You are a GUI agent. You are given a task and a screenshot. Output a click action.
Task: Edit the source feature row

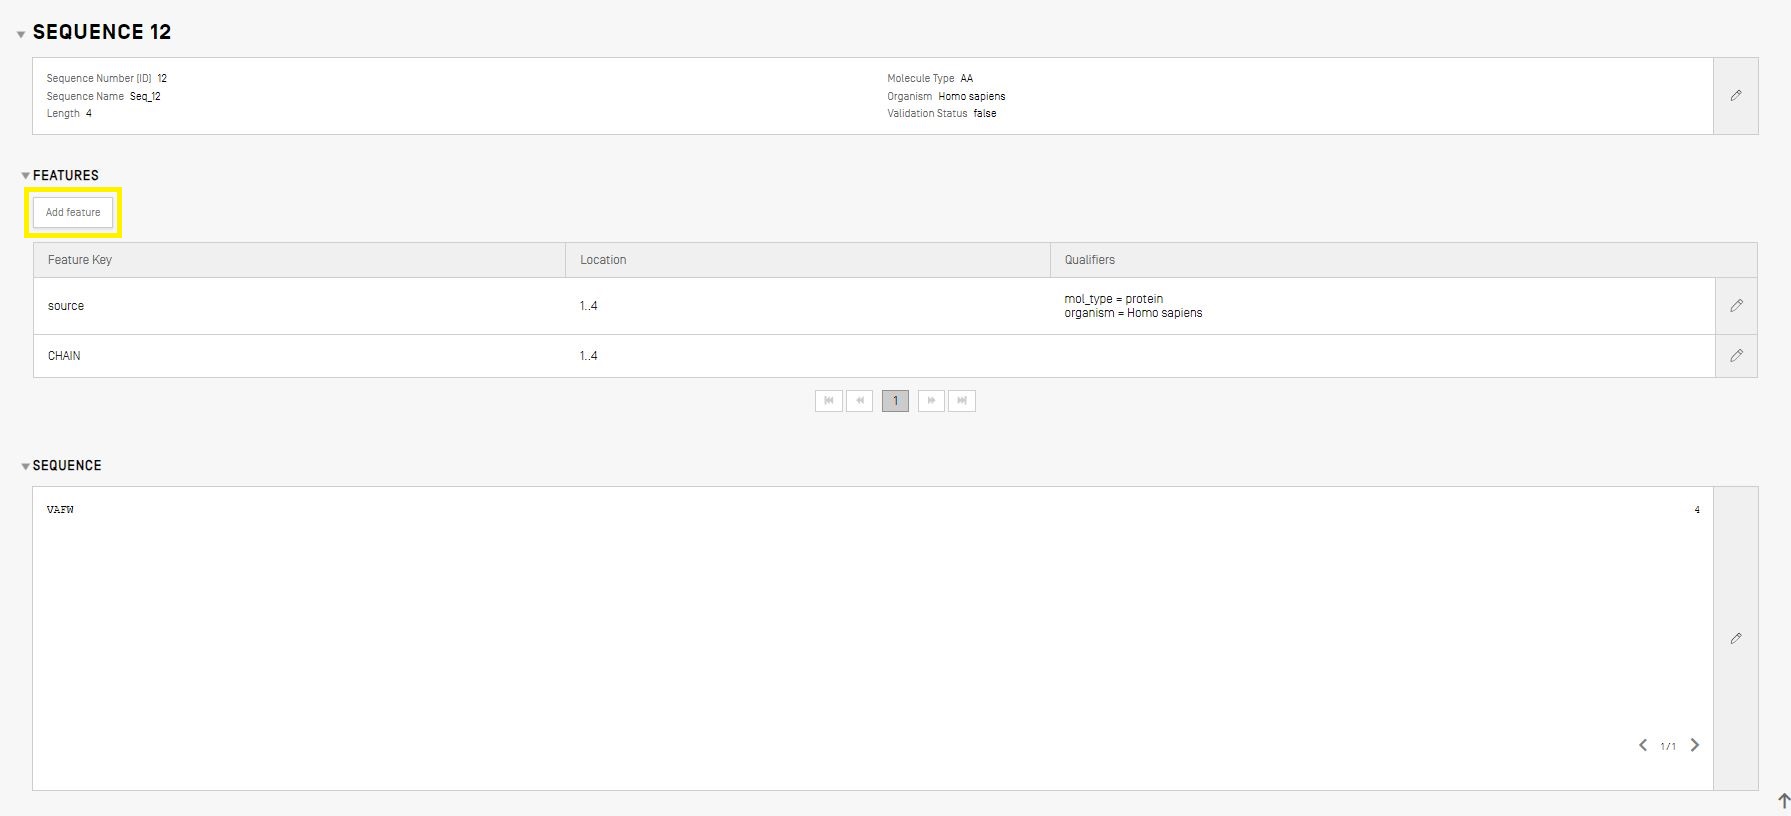coord(1736,306)
